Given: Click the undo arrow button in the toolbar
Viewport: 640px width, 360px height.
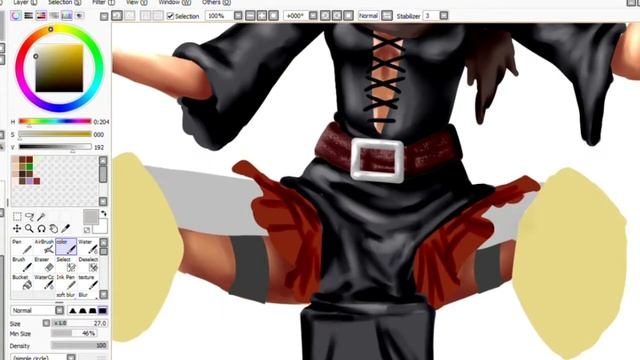Looking at the screenshot, I should pos(117,16).
